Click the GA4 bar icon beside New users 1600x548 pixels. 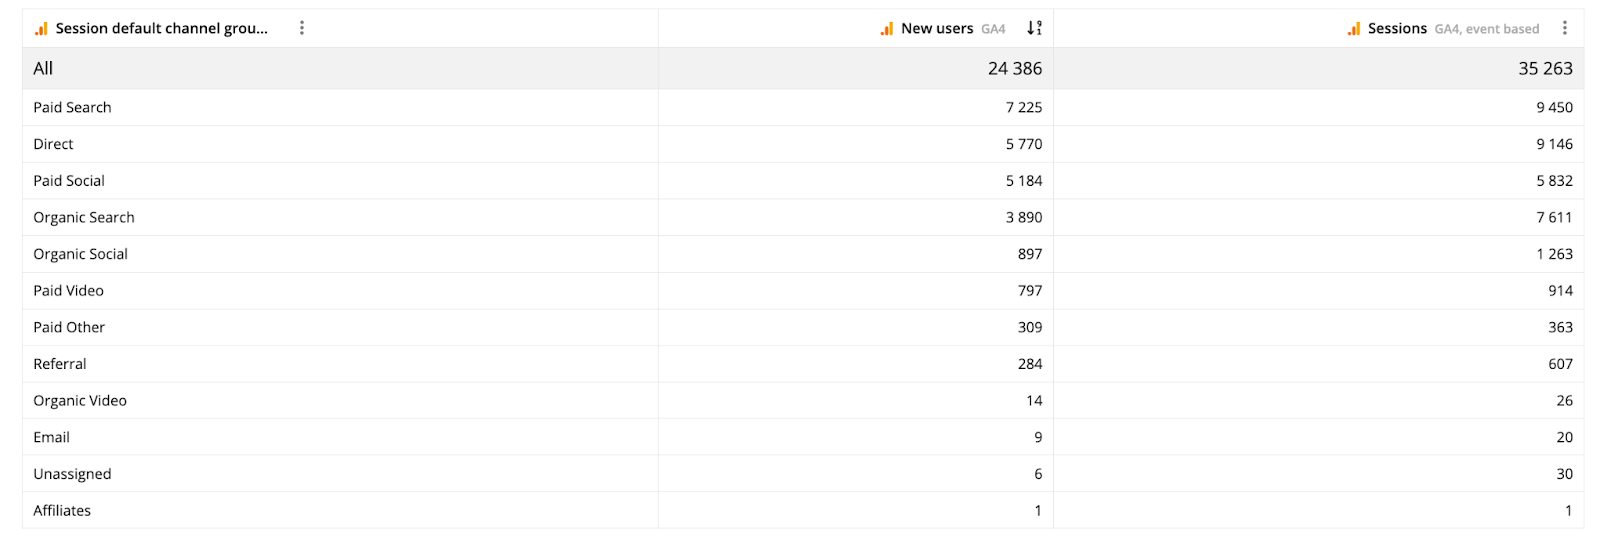click(887, 29)
